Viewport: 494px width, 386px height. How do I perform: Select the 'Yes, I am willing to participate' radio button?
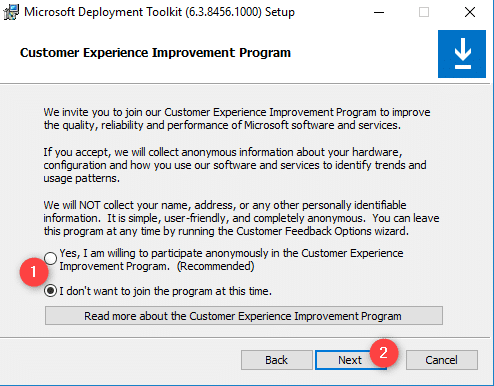click(51, 258)
